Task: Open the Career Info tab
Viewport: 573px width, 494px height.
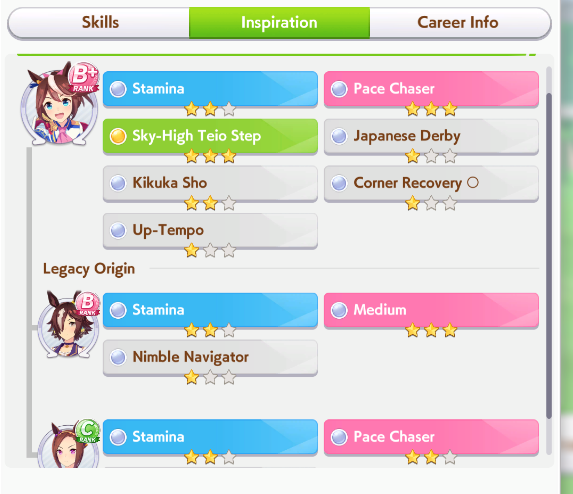Action: click(x=458, y=22)
